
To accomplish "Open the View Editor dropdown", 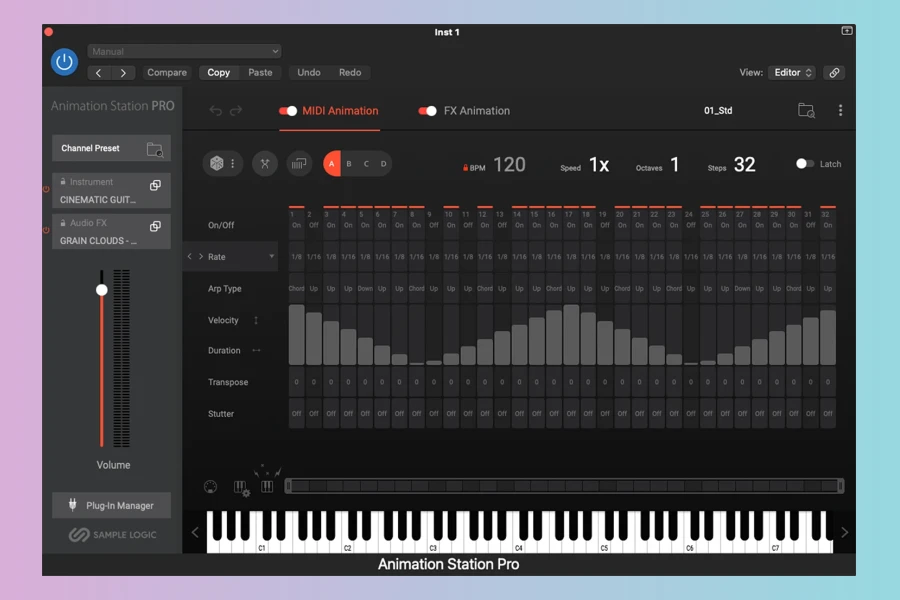I will [792, 73].
